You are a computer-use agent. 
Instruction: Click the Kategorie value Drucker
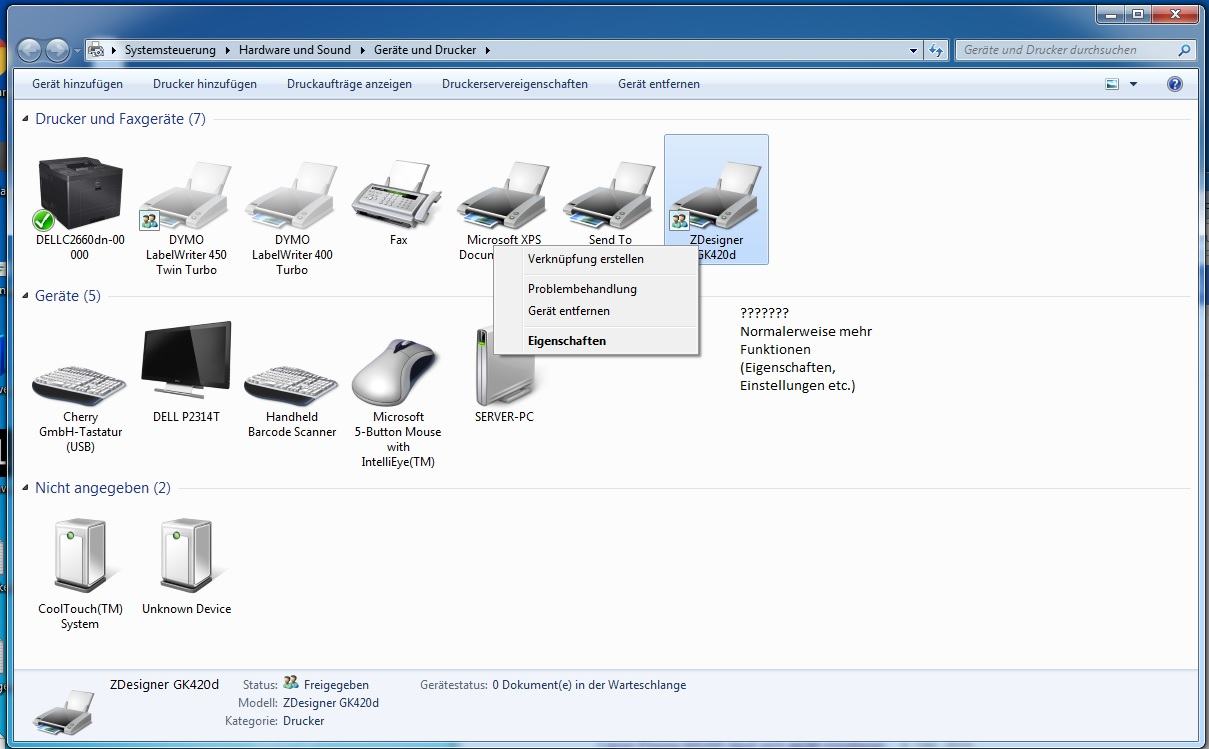click(x=304, y=721)
